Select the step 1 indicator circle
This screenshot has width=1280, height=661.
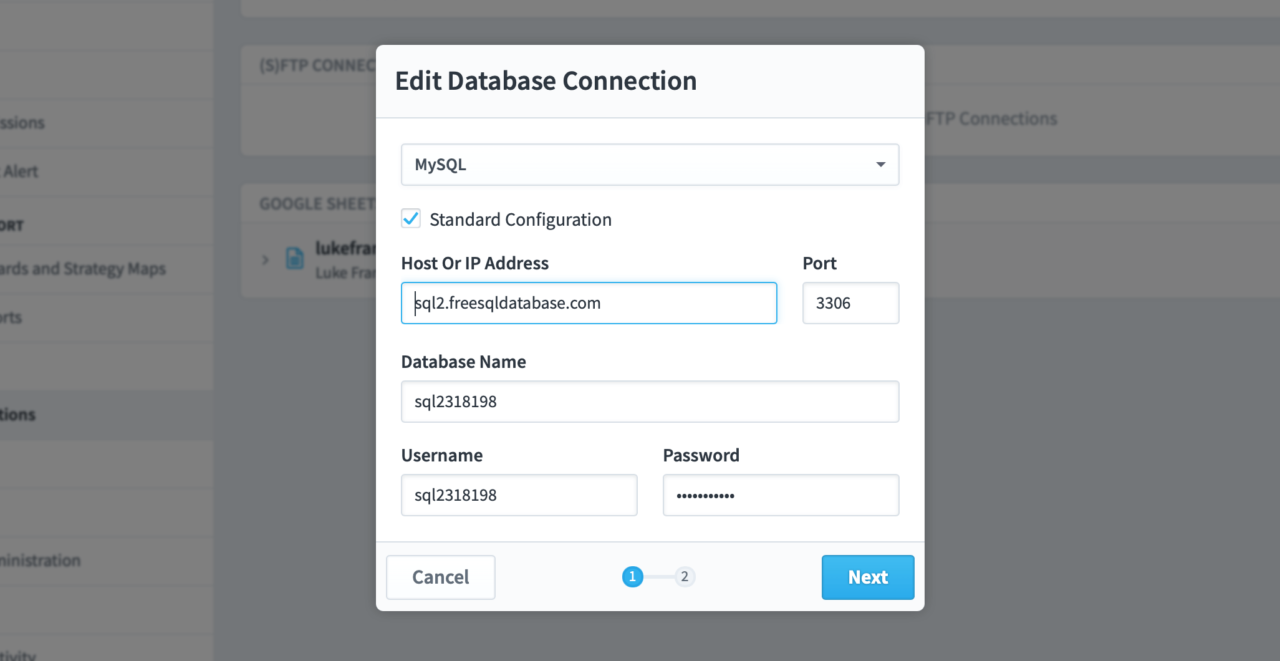pyautogui.click(x=632, y=576)
